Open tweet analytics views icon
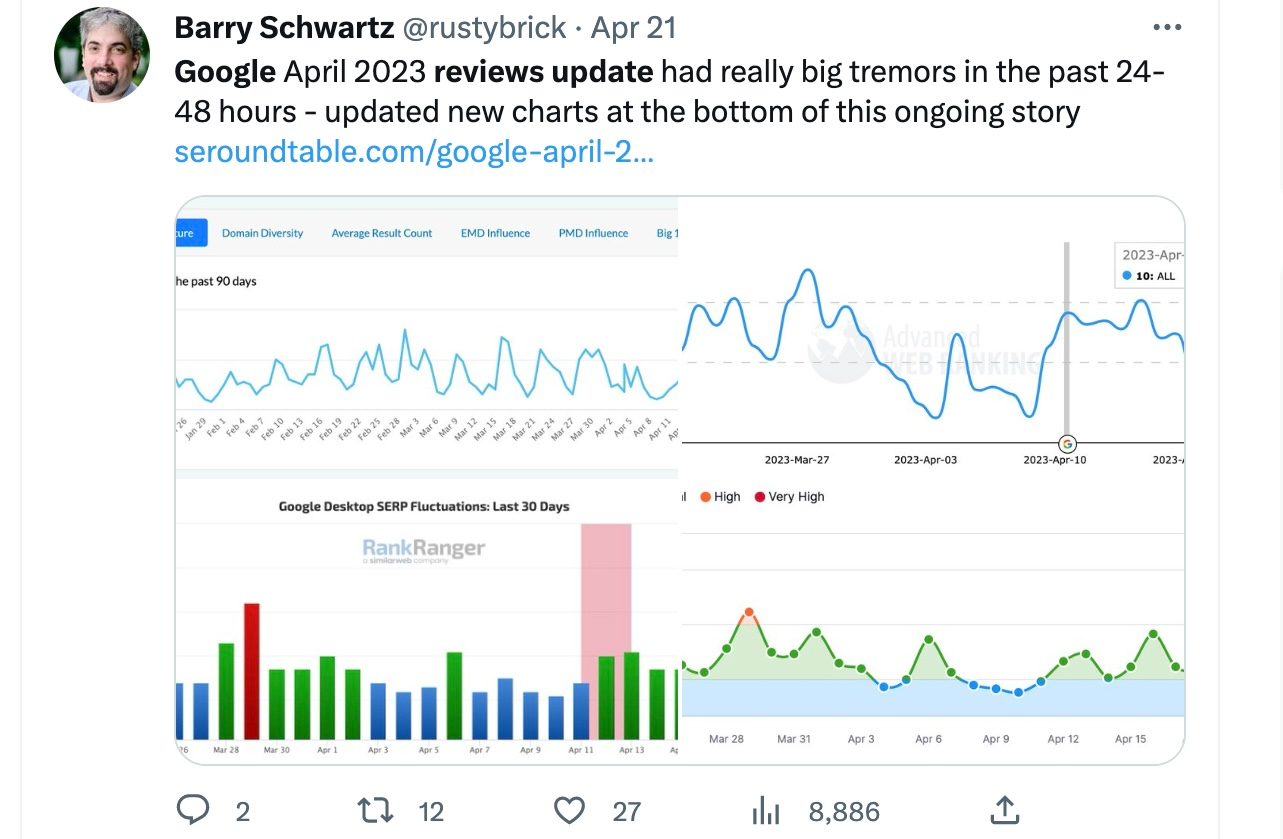This screenshot has width=1283, height=839. 765,809
